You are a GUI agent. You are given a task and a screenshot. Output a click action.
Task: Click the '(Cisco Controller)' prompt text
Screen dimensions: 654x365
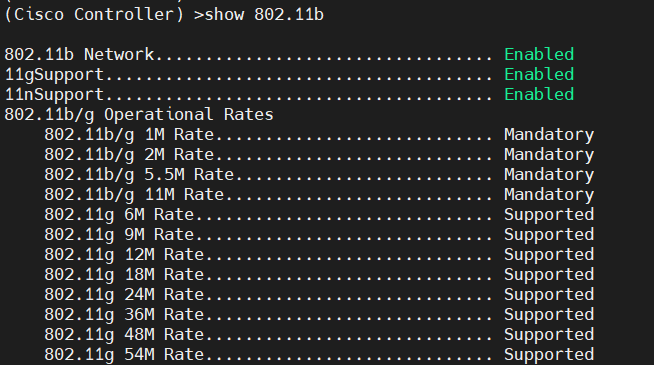pos(94,15)
